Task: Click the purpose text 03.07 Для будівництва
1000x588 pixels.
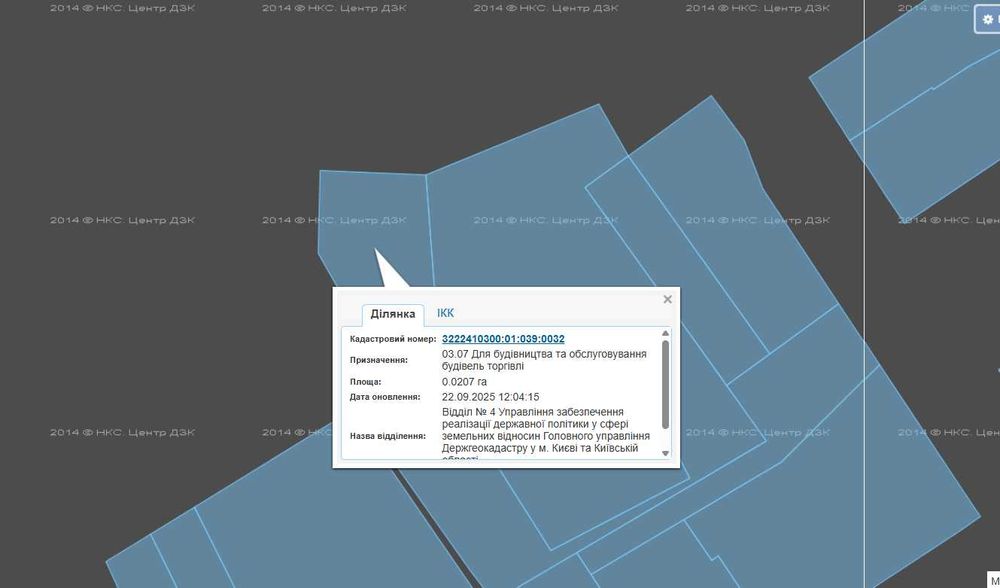Action: (544, 360)
